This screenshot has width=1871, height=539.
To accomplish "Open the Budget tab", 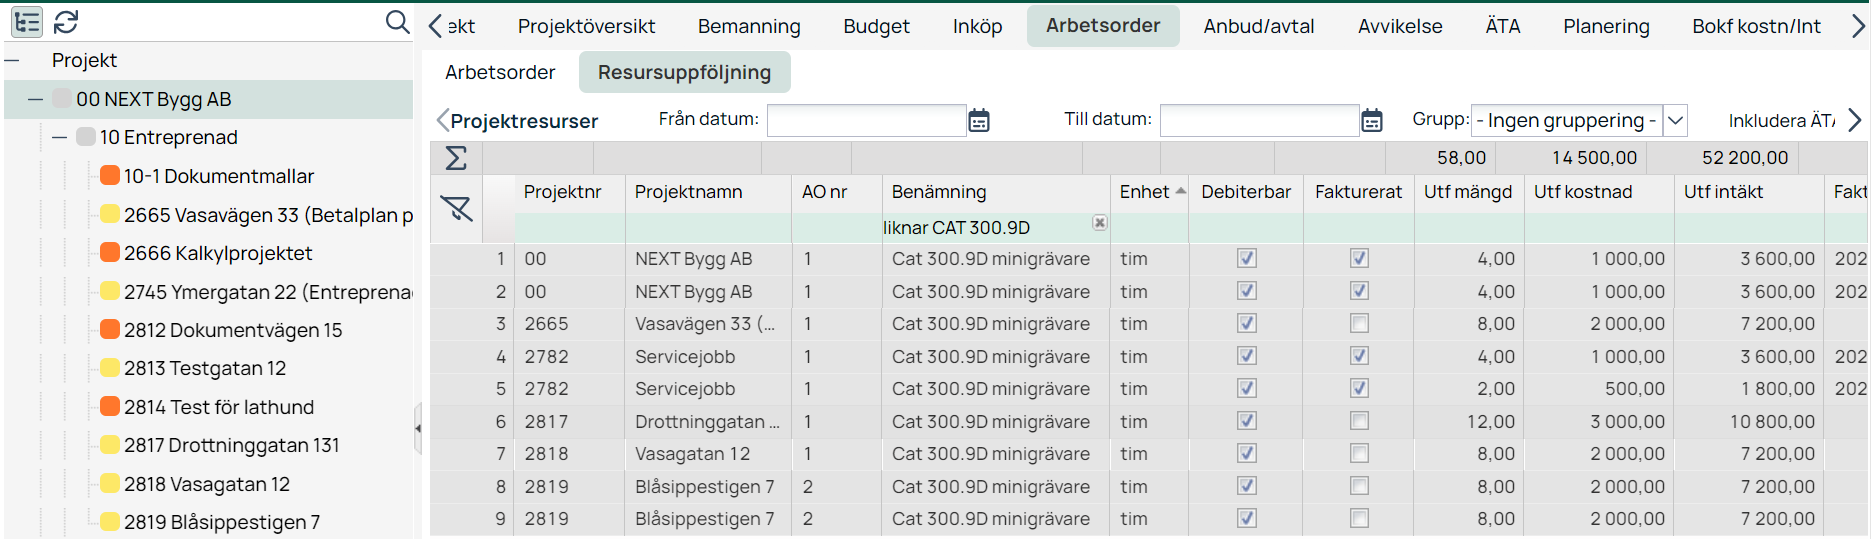I will pos(876,26).
